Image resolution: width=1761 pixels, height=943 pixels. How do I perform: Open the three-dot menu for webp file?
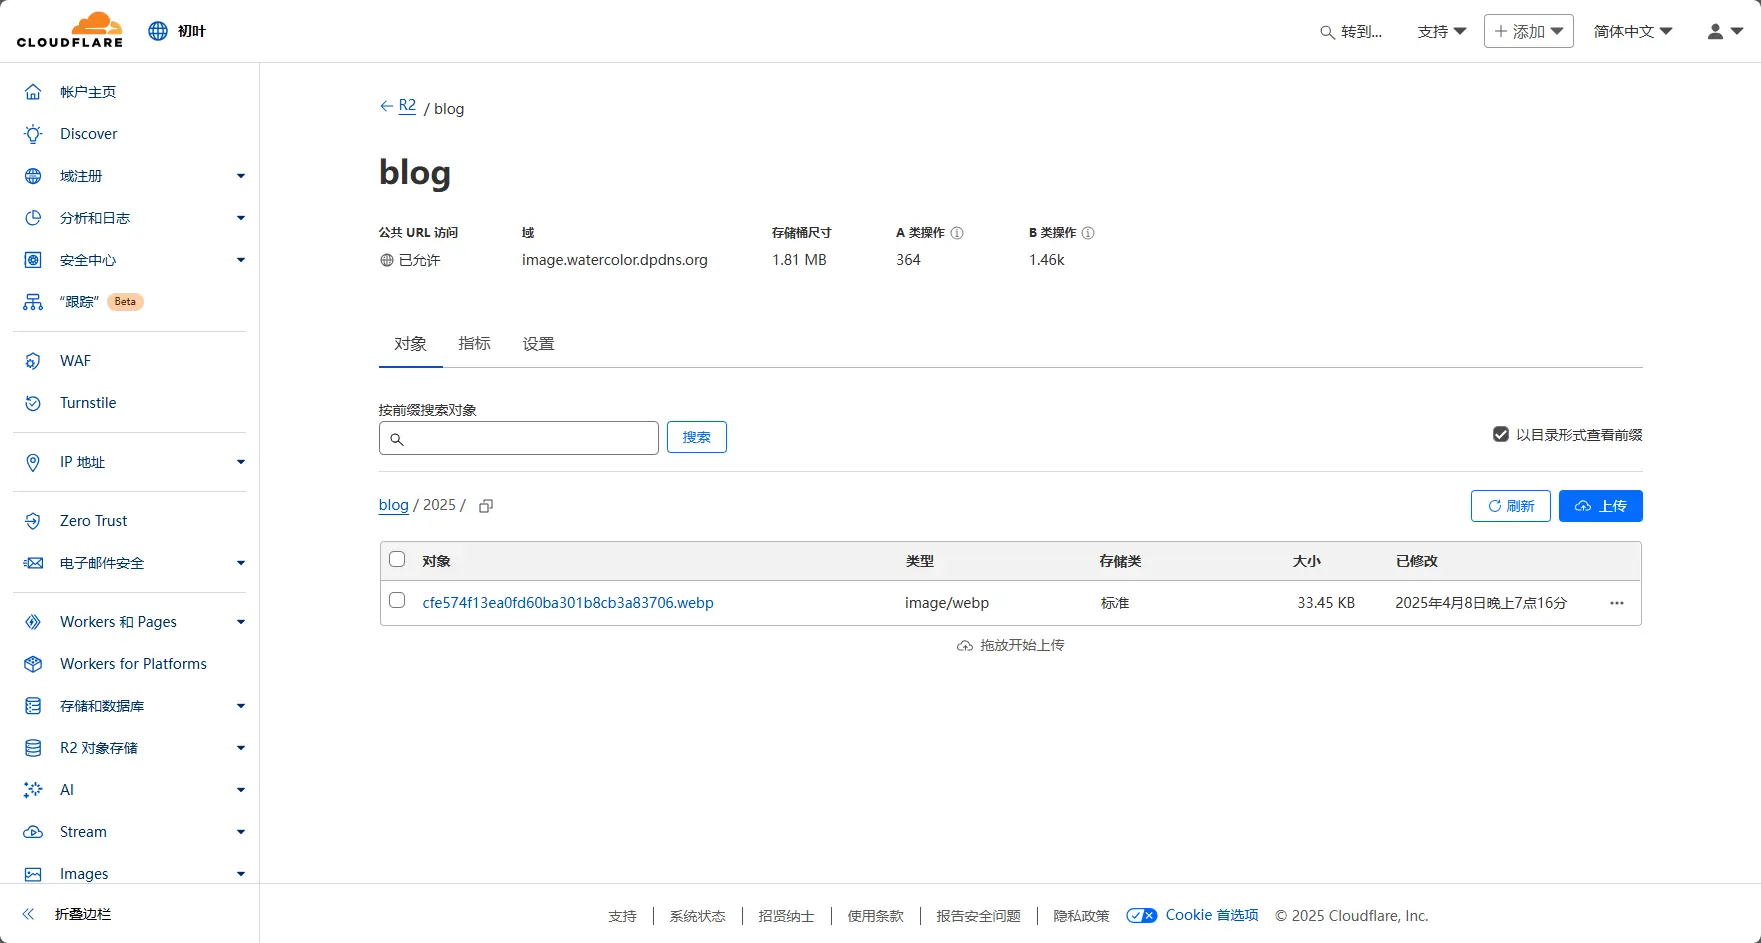pos(1616,603)
